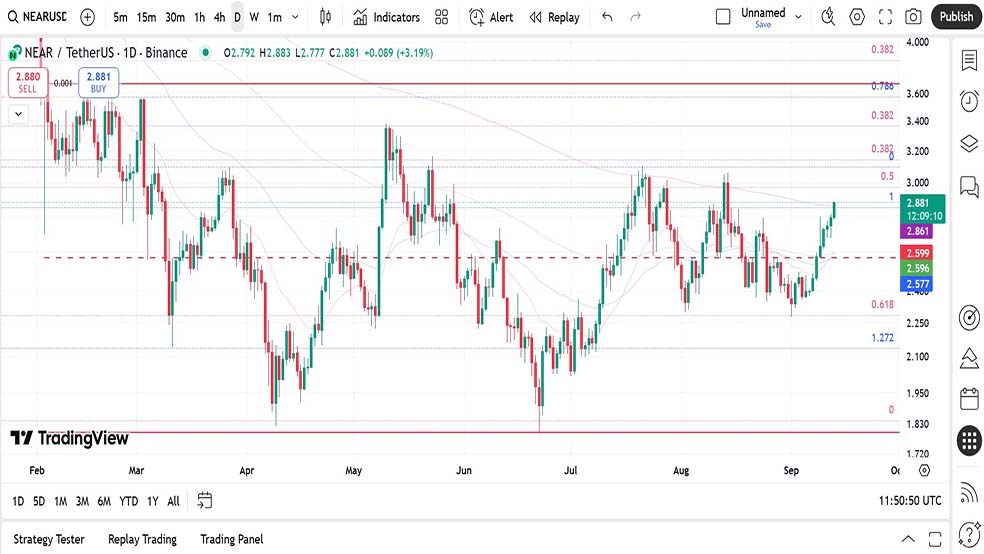The image size is (984, 554).
Task: Open time axis settings gear
Action: (924, 470)
